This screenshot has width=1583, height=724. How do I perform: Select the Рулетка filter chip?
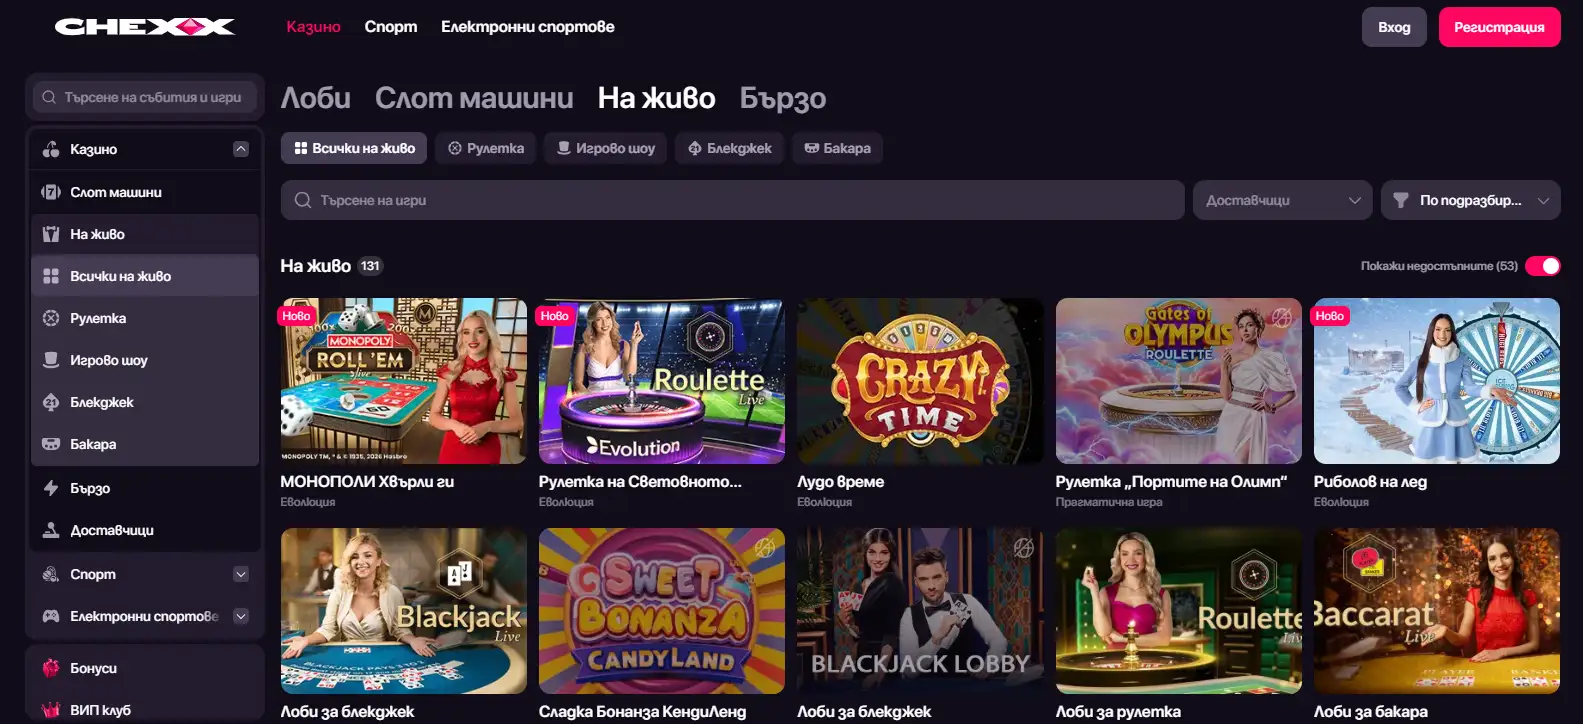tap(486, 148)
